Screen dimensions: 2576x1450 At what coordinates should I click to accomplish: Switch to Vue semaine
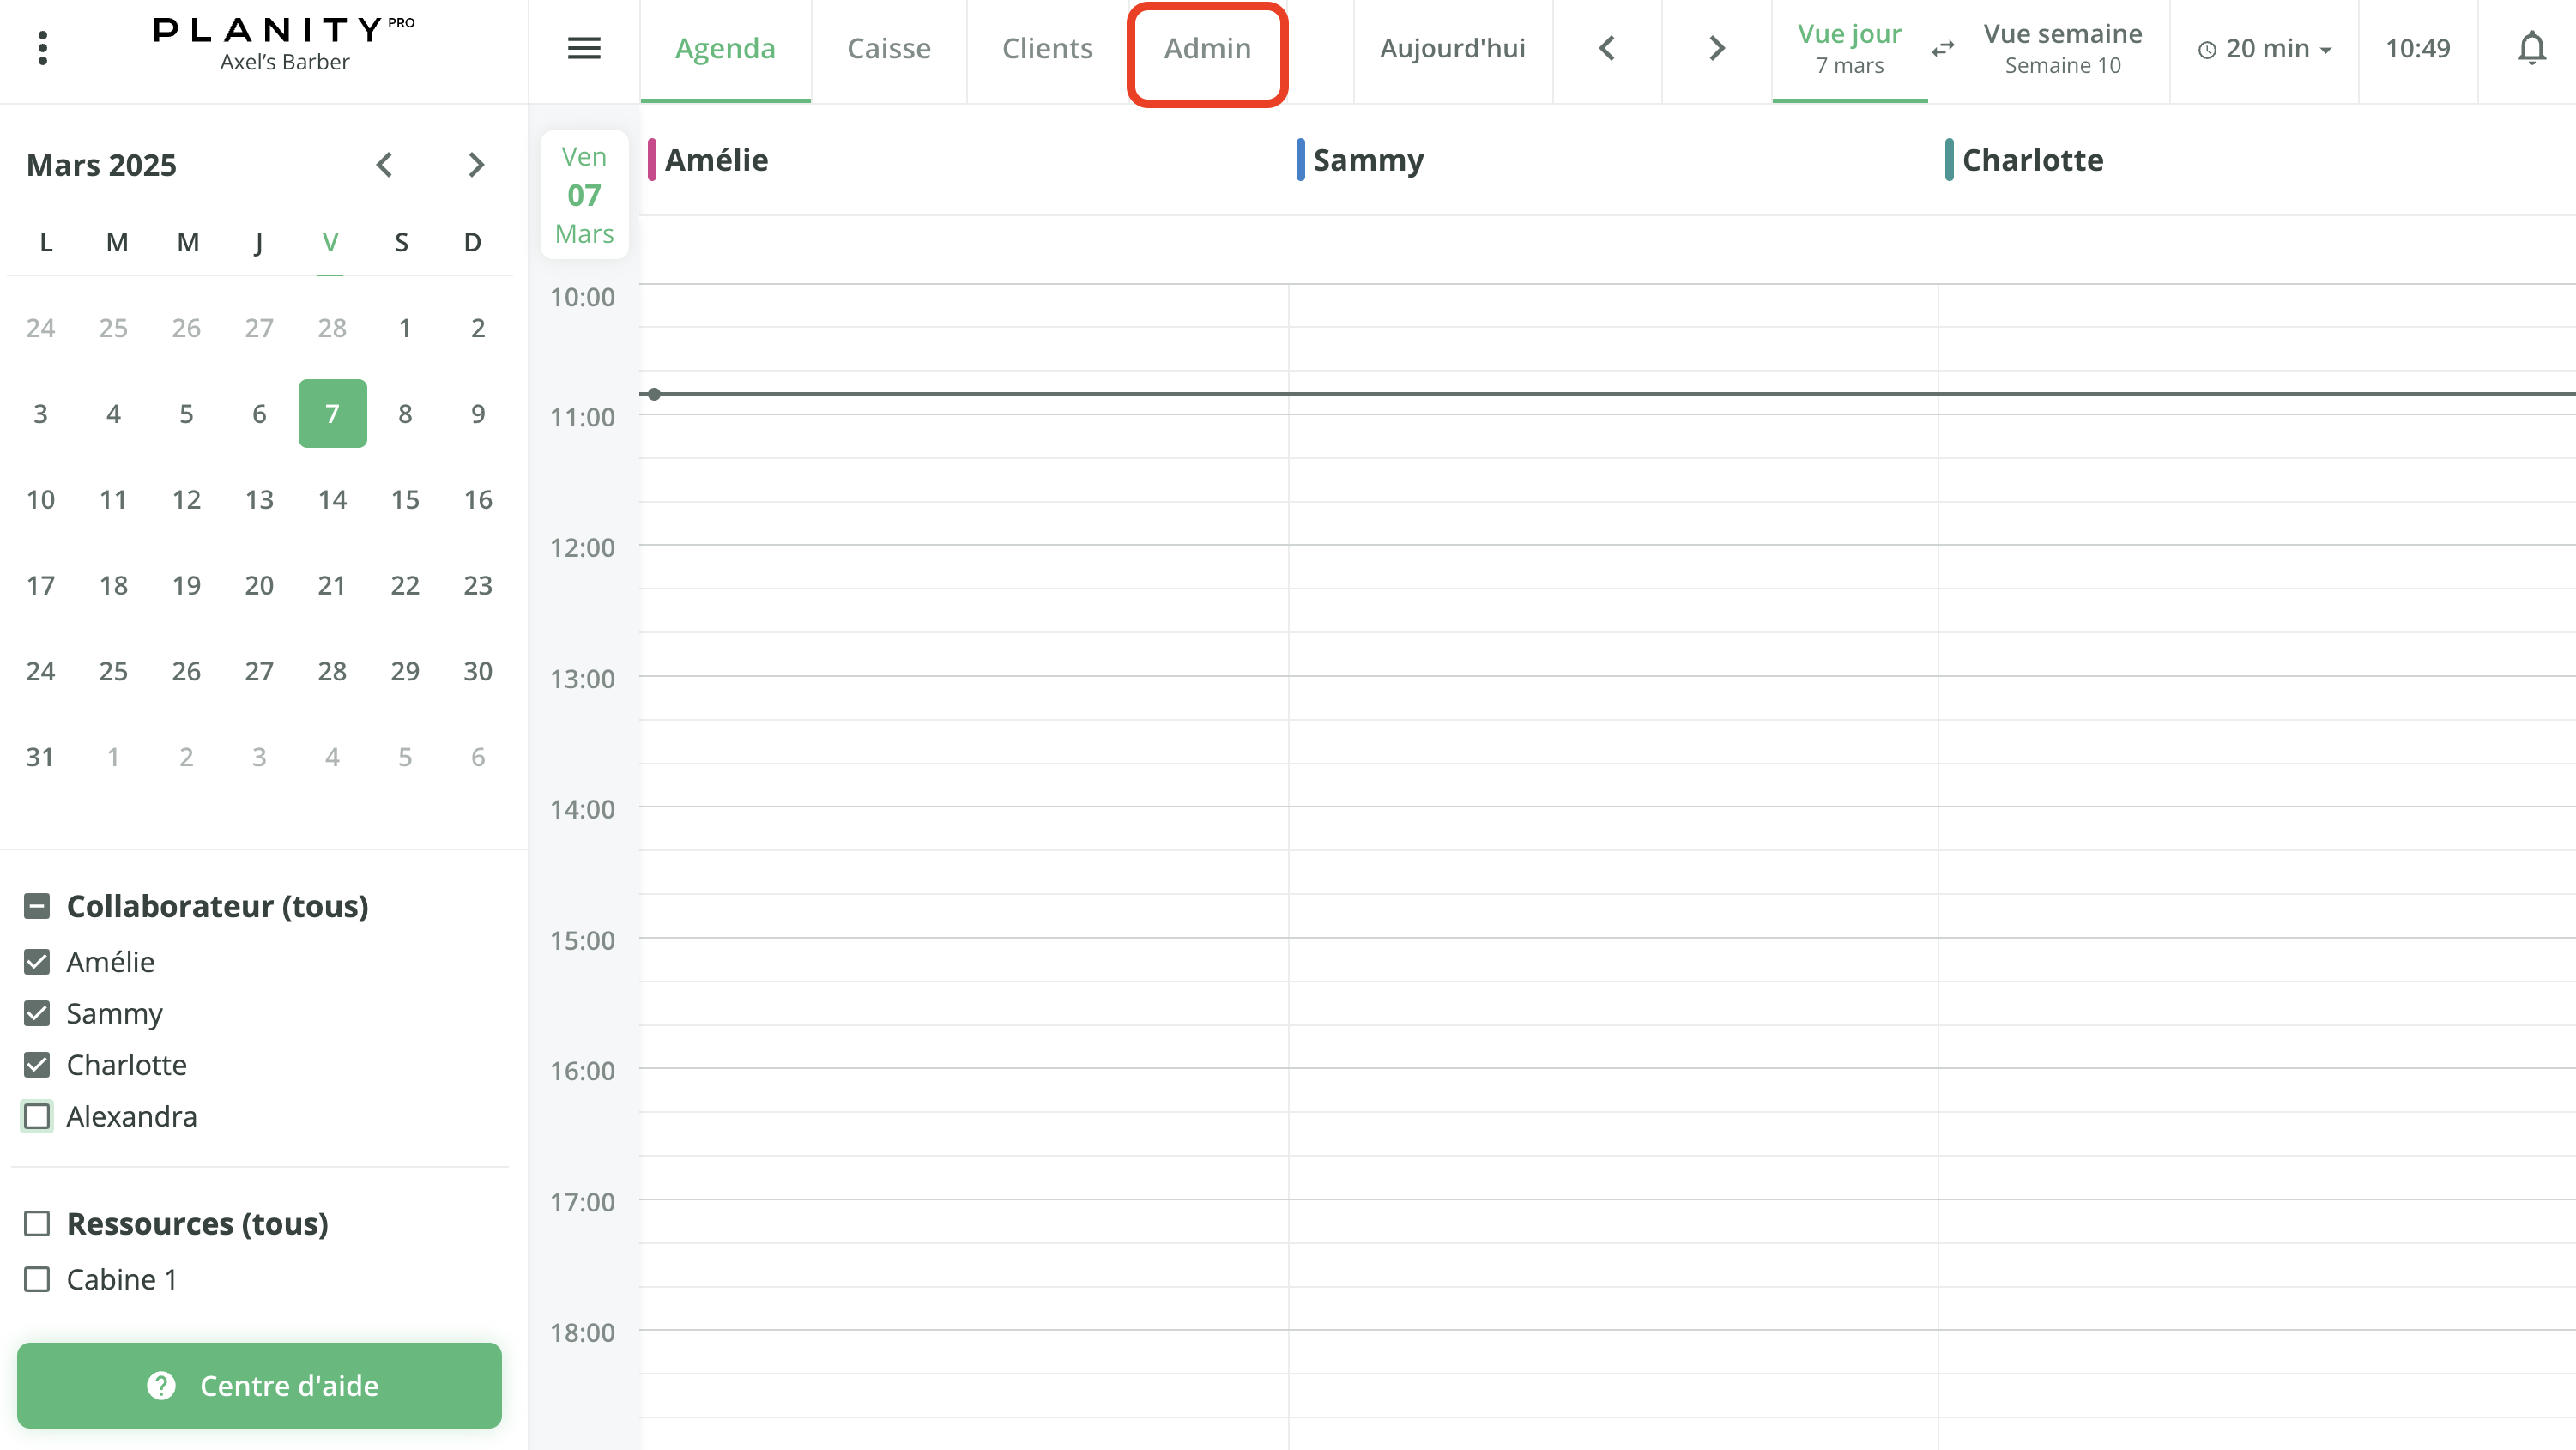point(2062,47)
